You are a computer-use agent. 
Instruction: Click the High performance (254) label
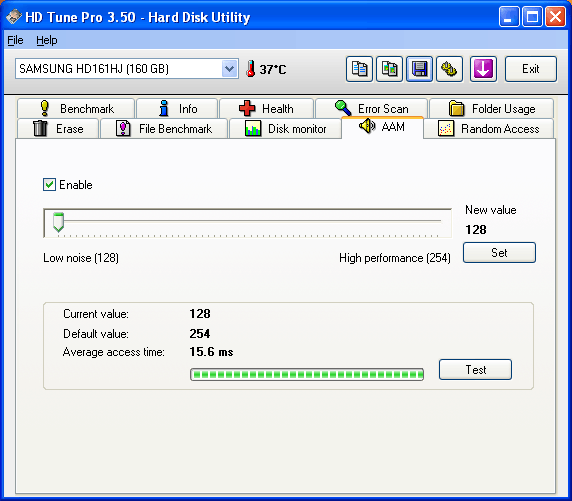tap(395, 258)
